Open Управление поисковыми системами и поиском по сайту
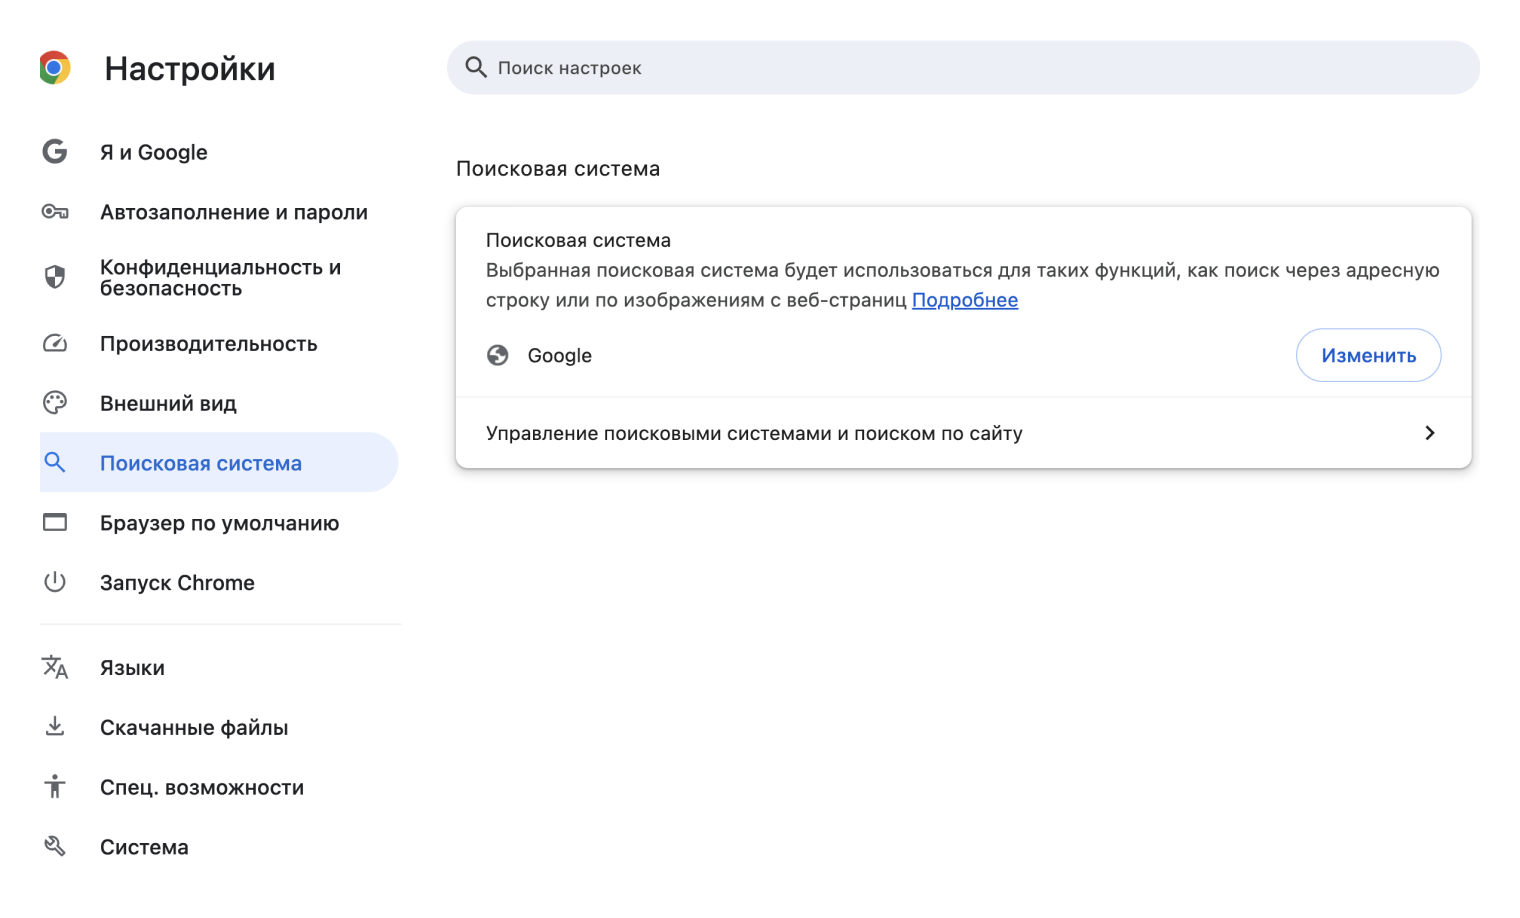 (963, 433)
